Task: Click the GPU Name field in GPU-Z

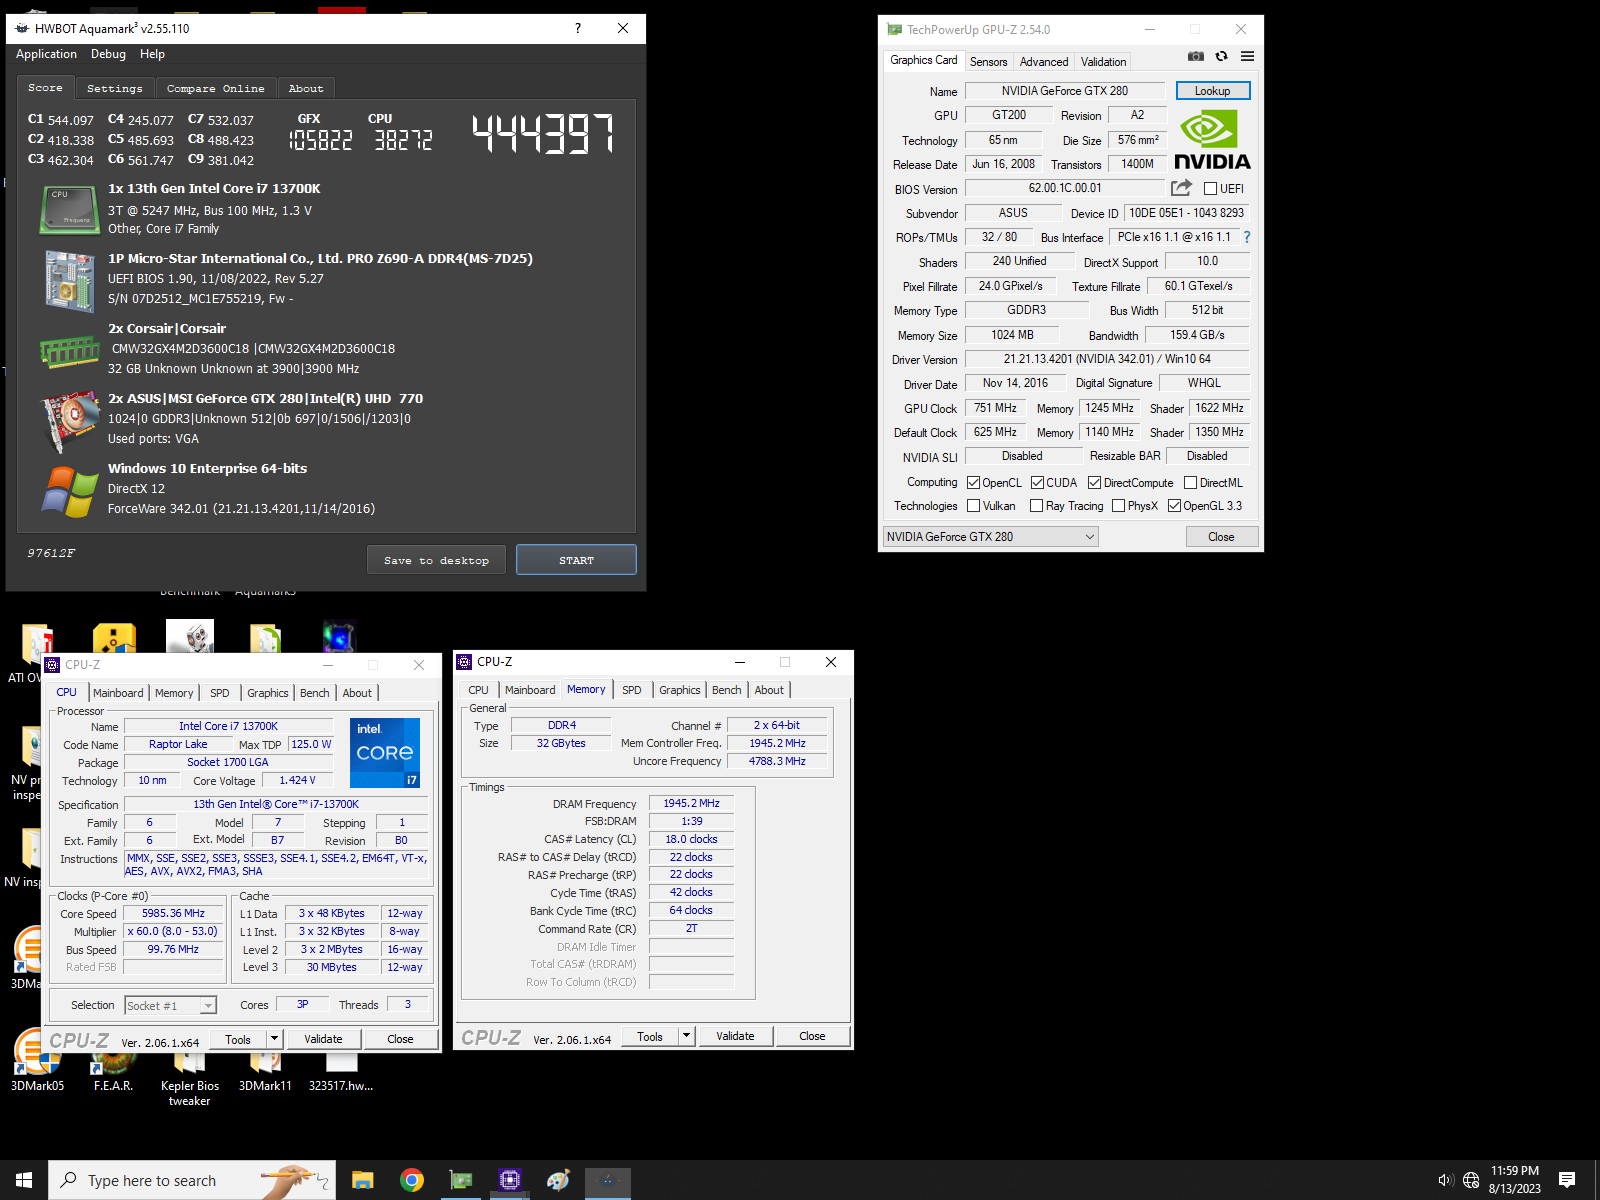Action: [x=1064, y=91]
